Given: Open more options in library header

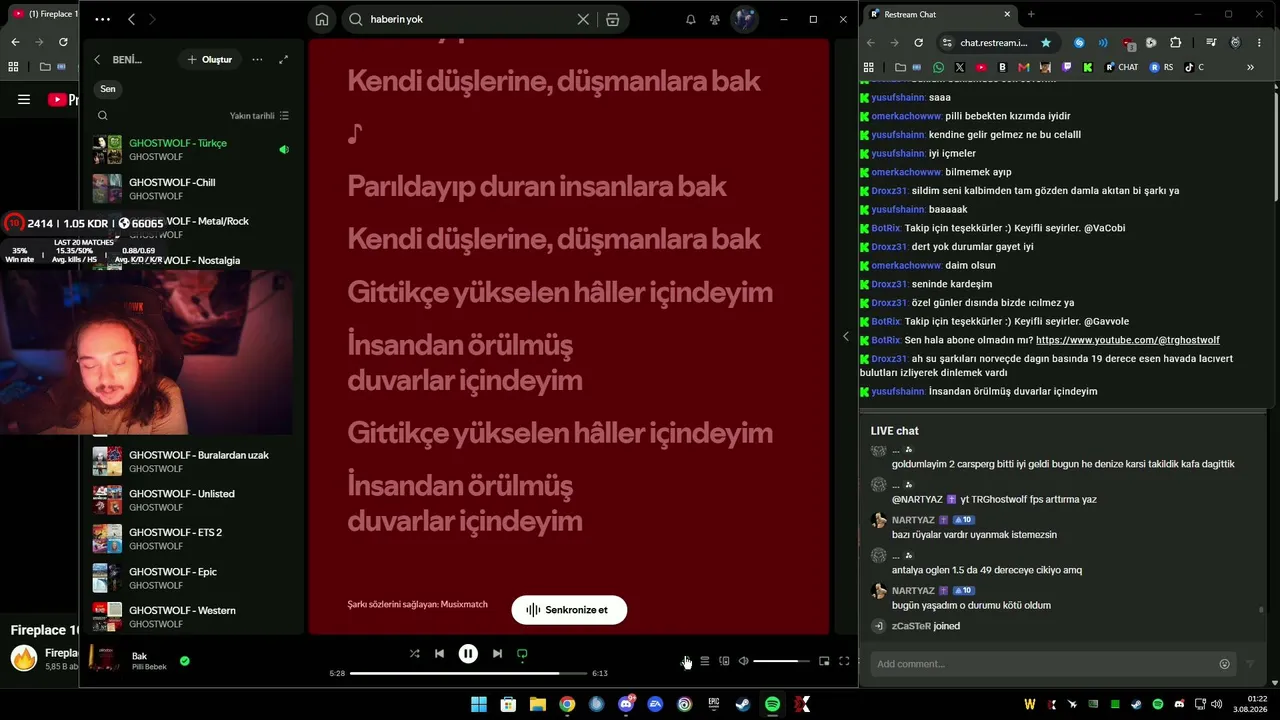Looking at the screenshot, I should (x=257, y=60).
